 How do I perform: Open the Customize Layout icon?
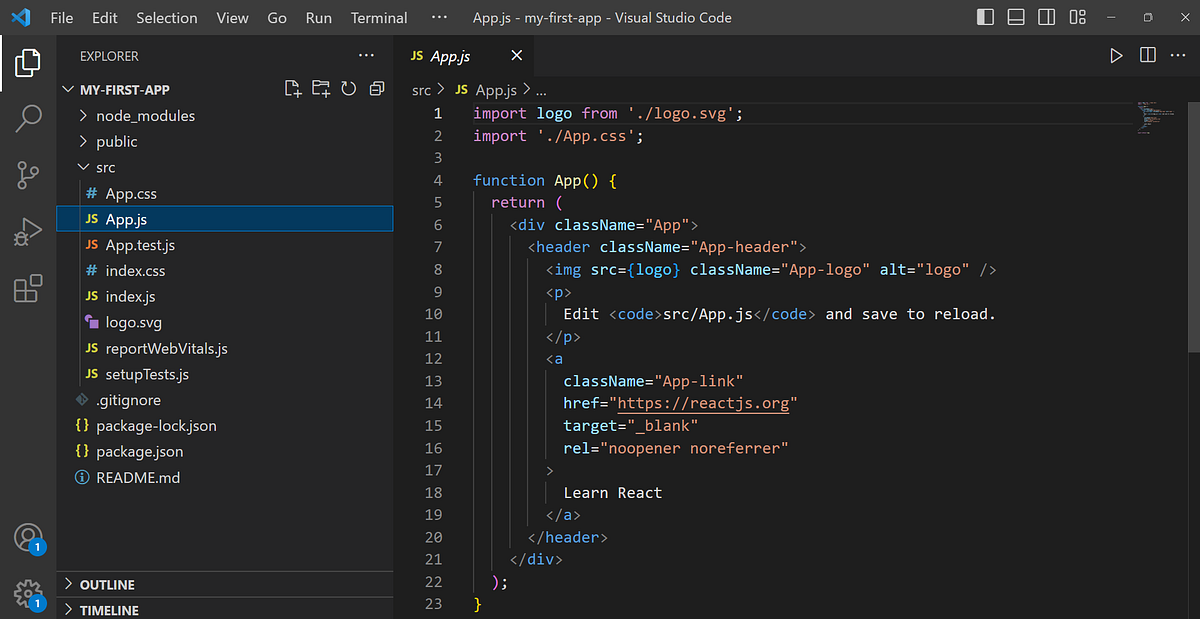point(1077,17)
